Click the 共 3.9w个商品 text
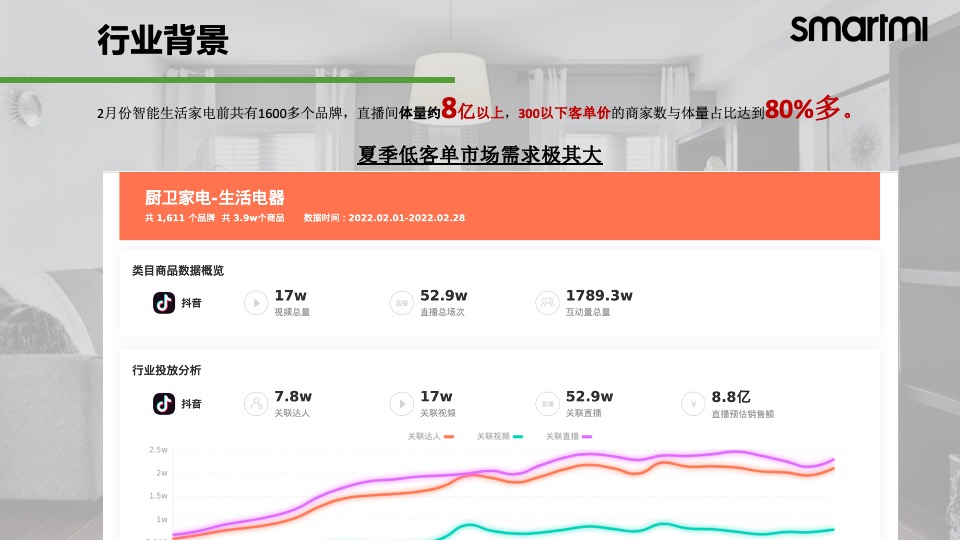Screen dimensions: 960x540 point(253,218)
